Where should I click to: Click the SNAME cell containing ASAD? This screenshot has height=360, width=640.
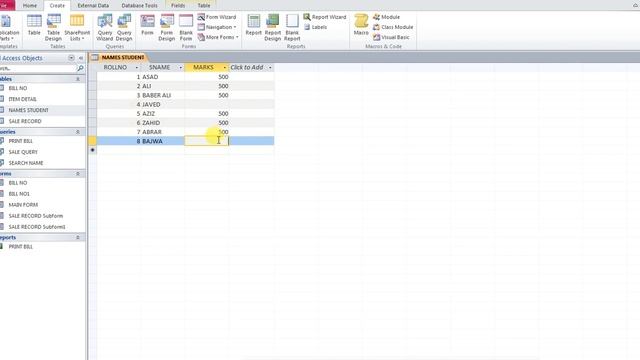click(162, 77)
